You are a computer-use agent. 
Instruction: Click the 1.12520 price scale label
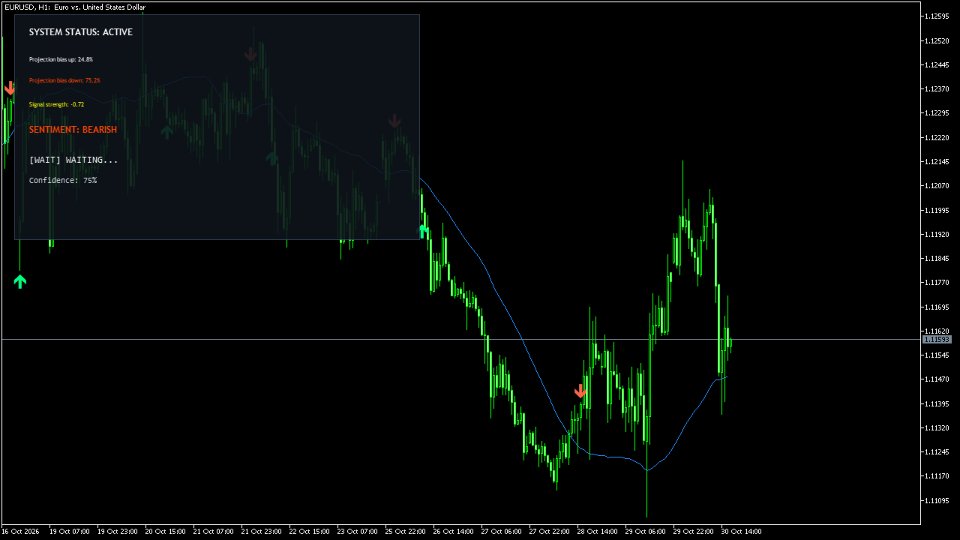(936, 41)
